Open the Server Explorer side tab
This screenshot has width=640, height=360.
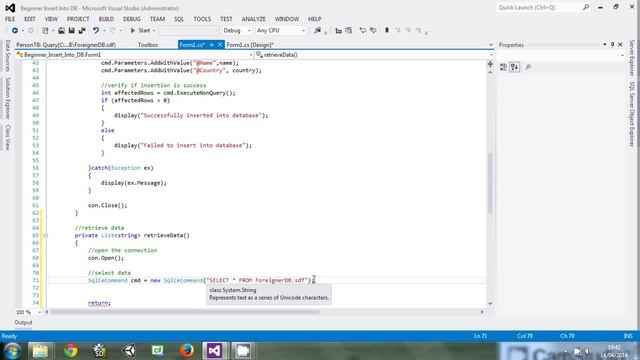pyautogui.click(x=632, y=58)
